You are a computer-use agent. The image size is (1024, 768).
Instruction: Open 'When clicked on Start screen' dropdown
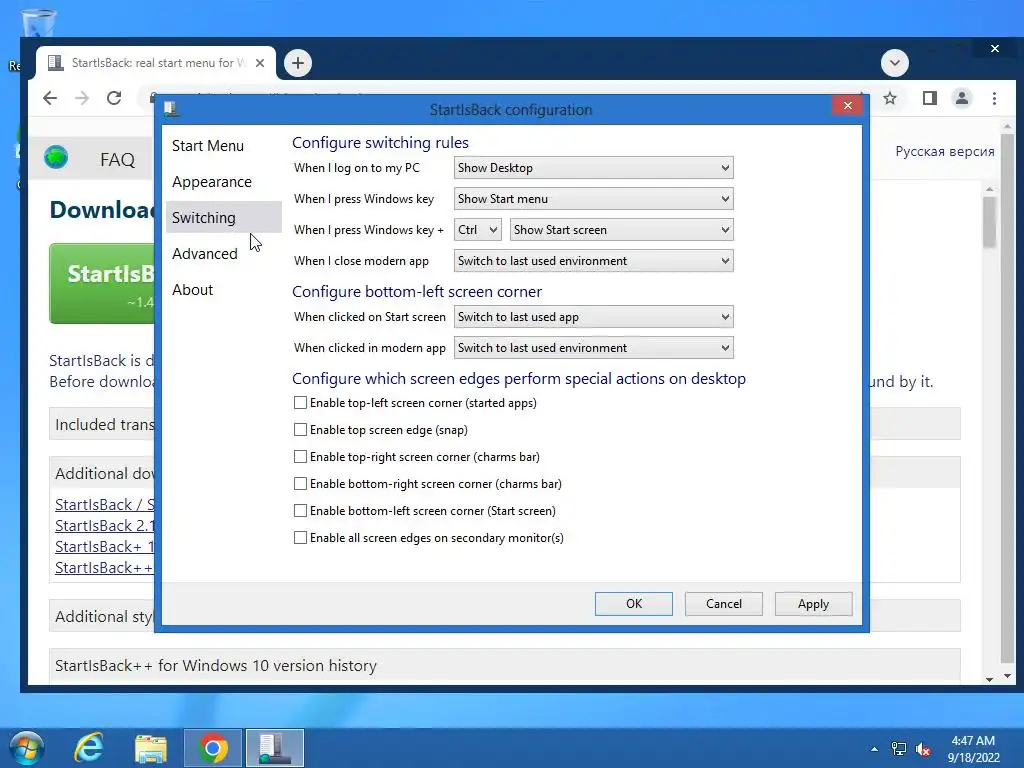click(x=593, y=317)
